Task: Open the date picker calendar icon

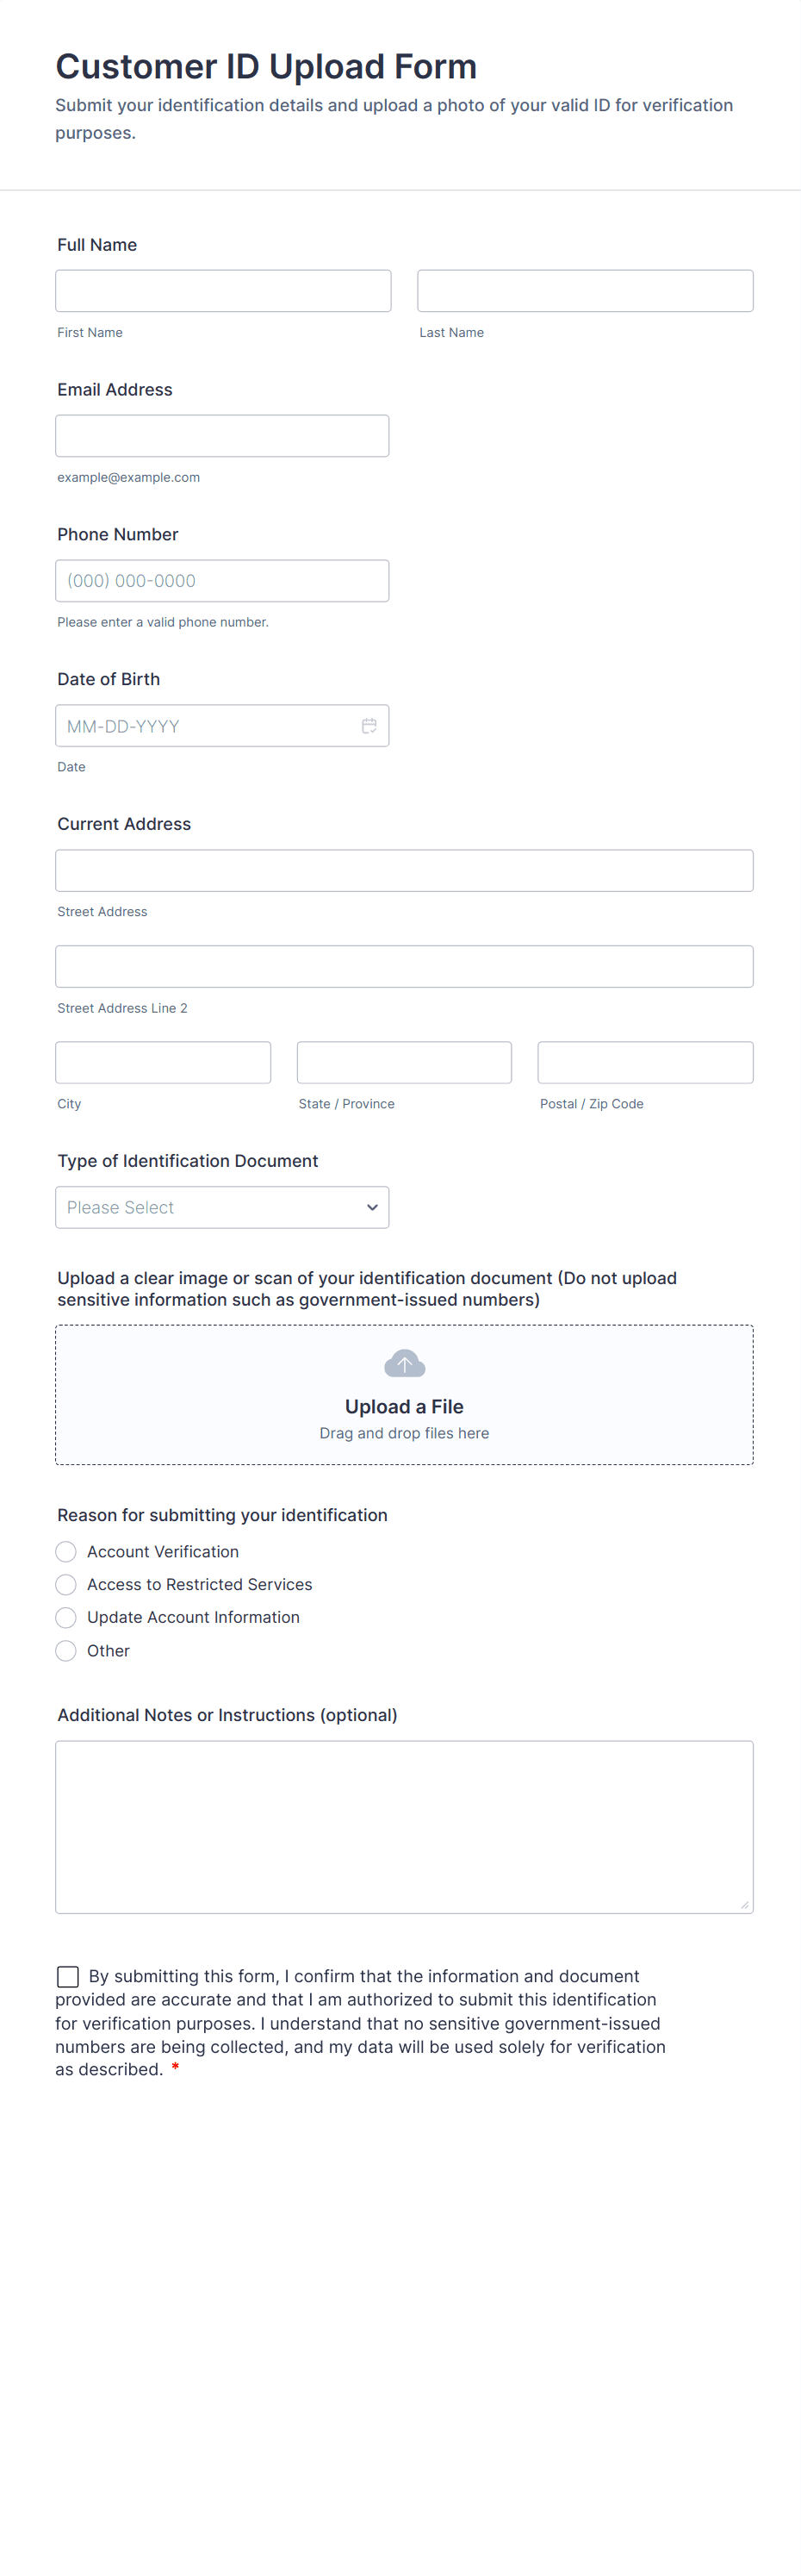Action: tap(369, 726)
